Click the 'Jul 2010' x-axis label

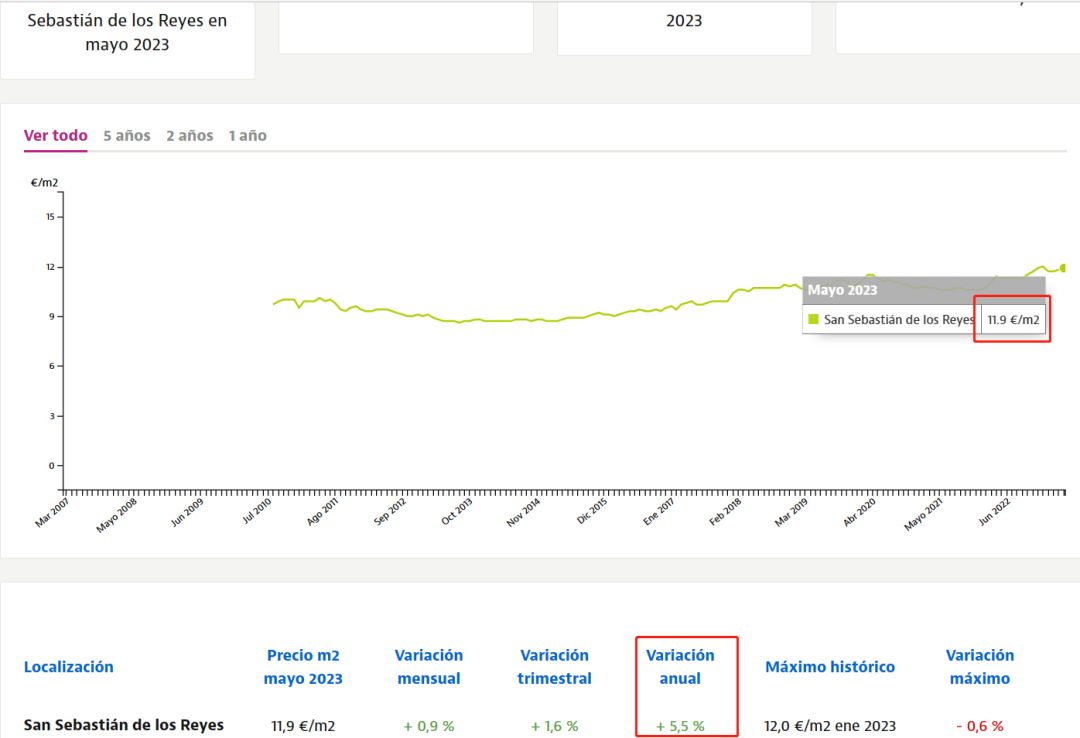click(x=256, y=511)
